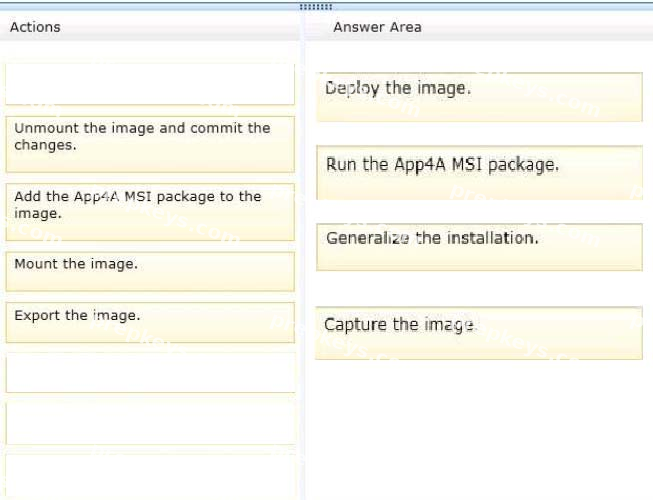The width and height of the screenshot is (653, 500).
Task: Click 'Run the App4A MSI package' step
Action: pyautogui.click(x=479, y=172)
